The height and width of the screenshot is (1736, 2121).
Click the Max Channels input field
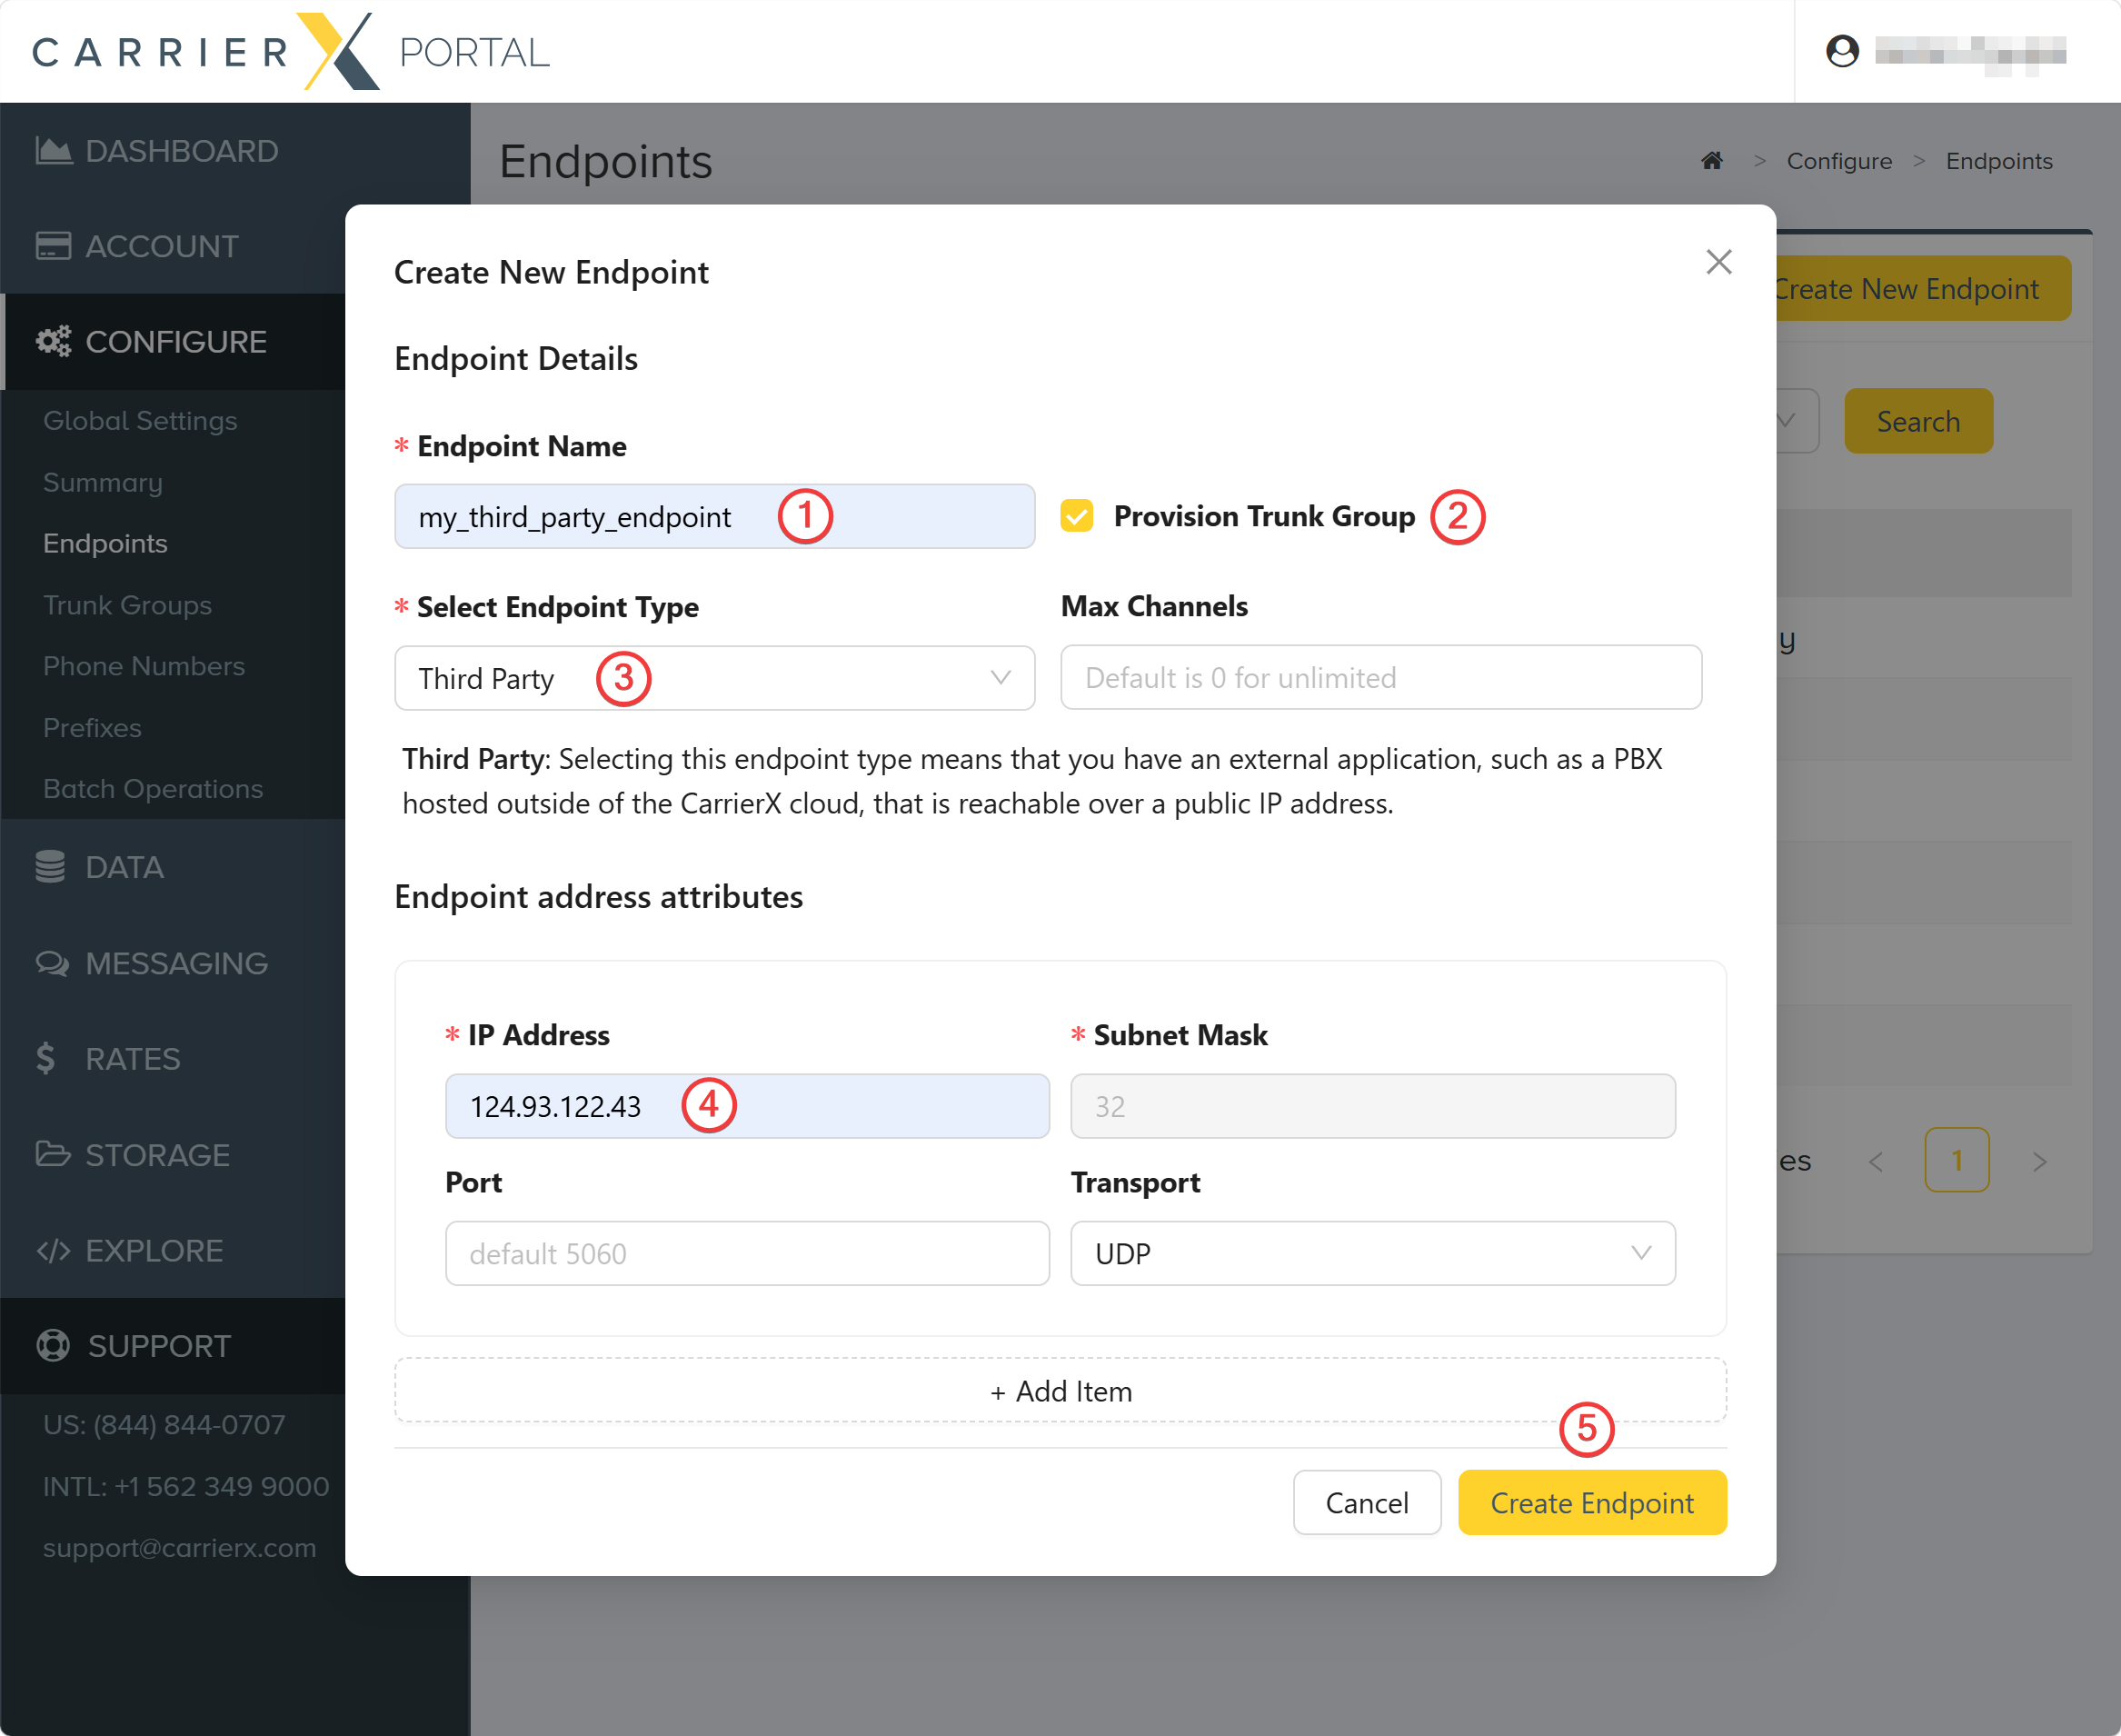[1381, 677]
